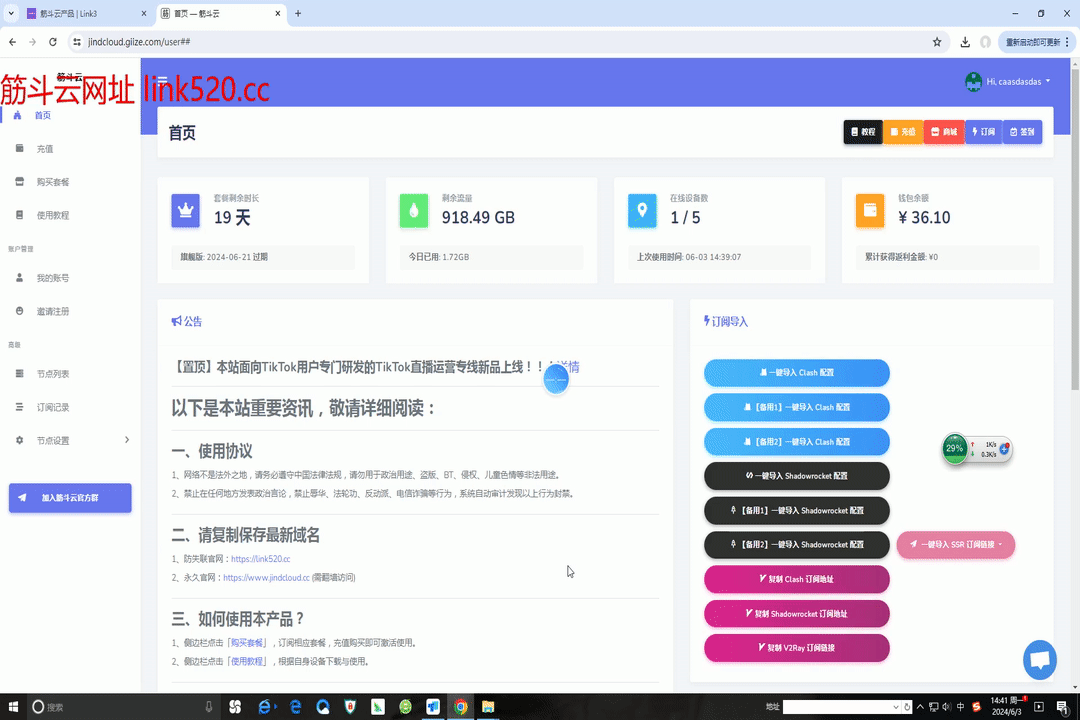This screenshot has width=1080, height=720.
Task: Open the chat support bubble icon
Action: pos(1040,660)
